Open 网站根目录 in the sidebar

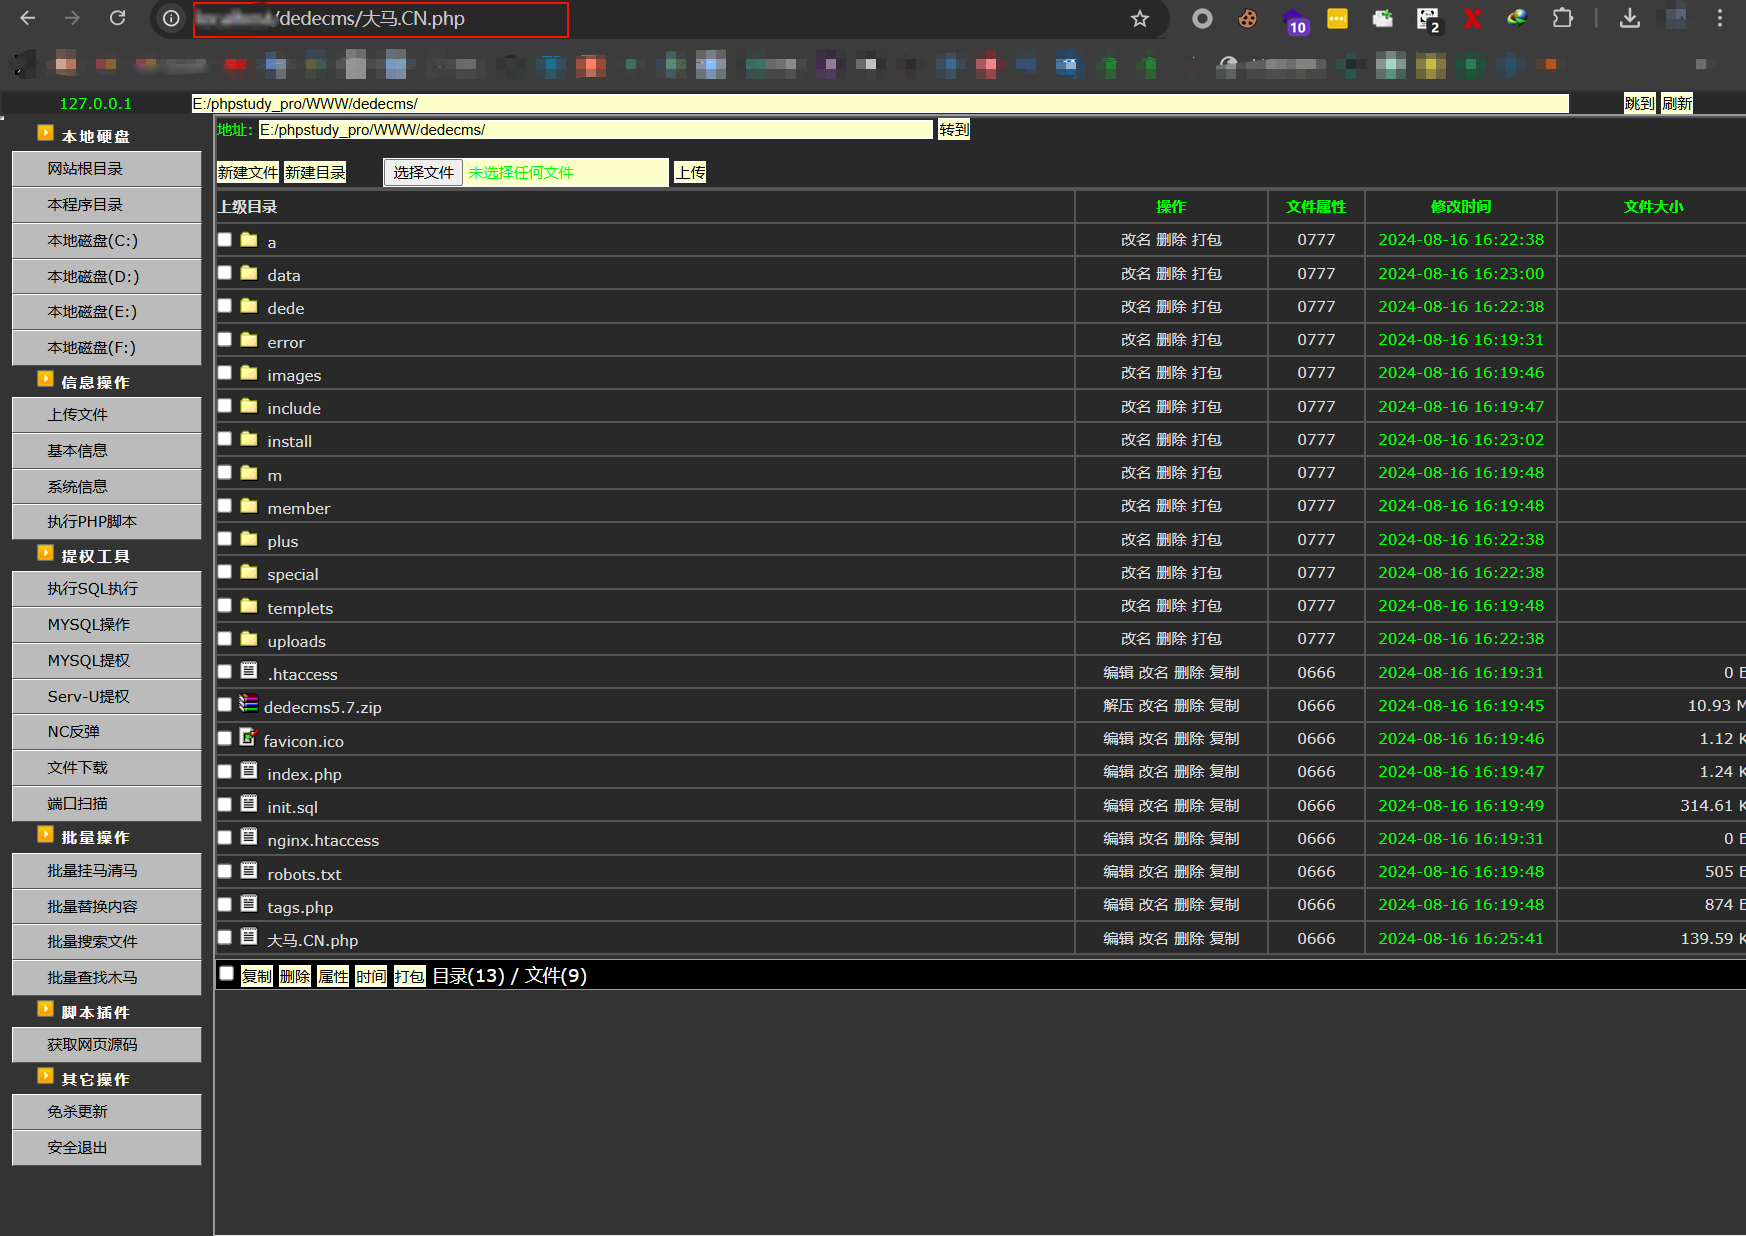[x=106, y=169]
